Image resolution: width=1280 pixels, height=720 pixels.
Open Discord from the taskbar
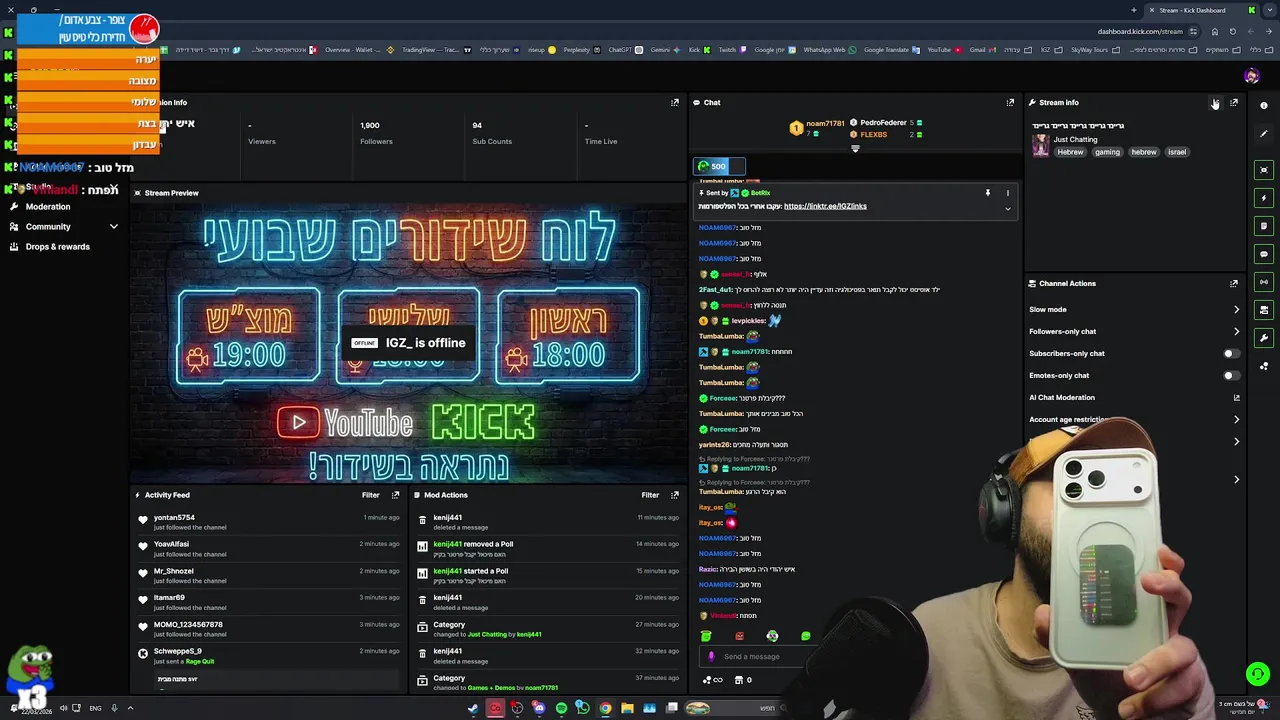[539, 708]
